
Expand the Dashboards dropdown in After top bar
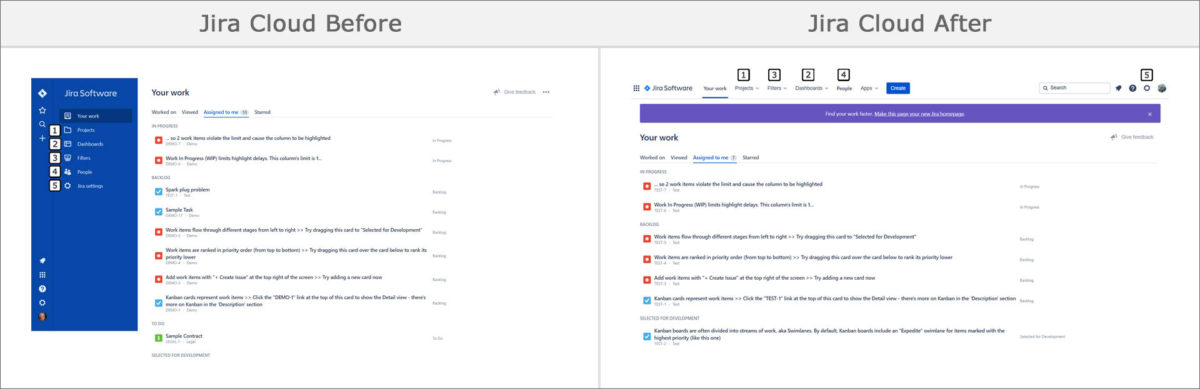tap(812, 88)
